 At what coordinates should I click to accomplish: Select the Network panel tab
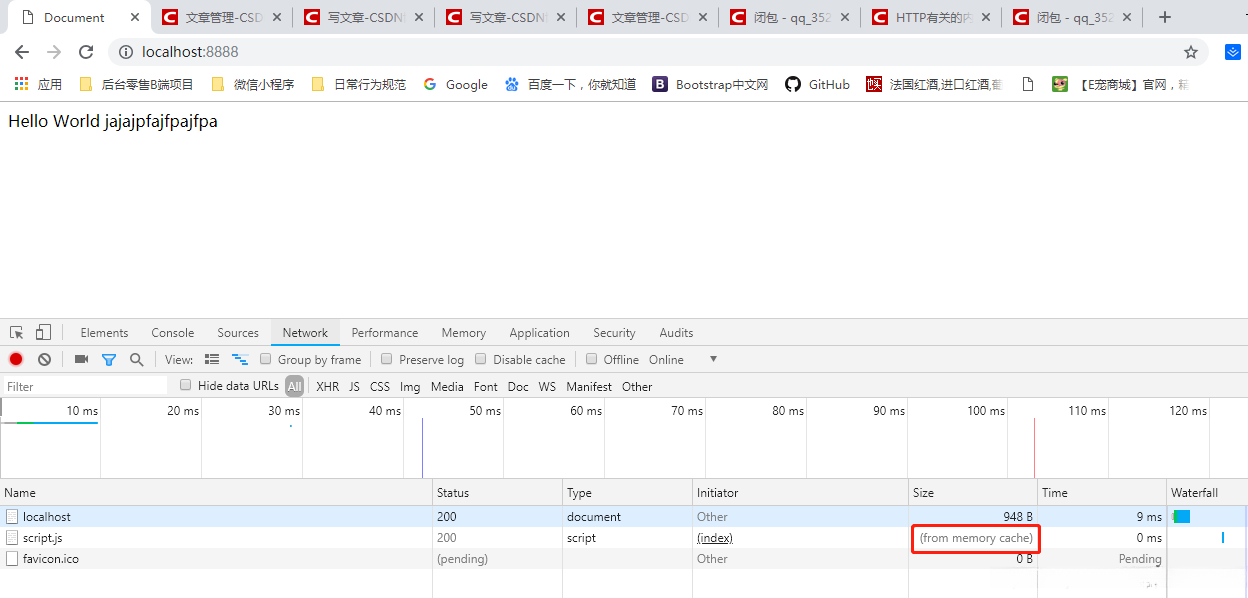click(305, 333)
